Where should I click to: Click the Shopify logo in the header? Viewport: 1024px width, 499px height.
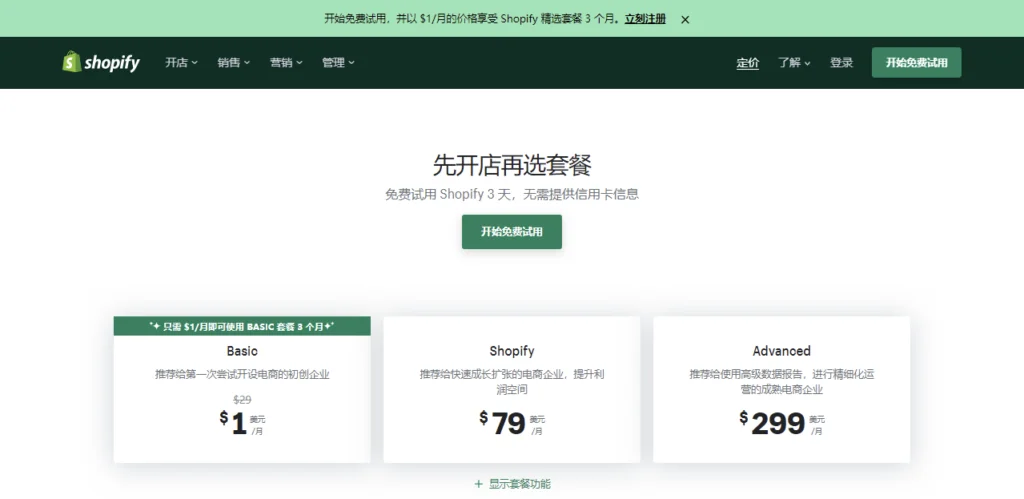point(101,63)
